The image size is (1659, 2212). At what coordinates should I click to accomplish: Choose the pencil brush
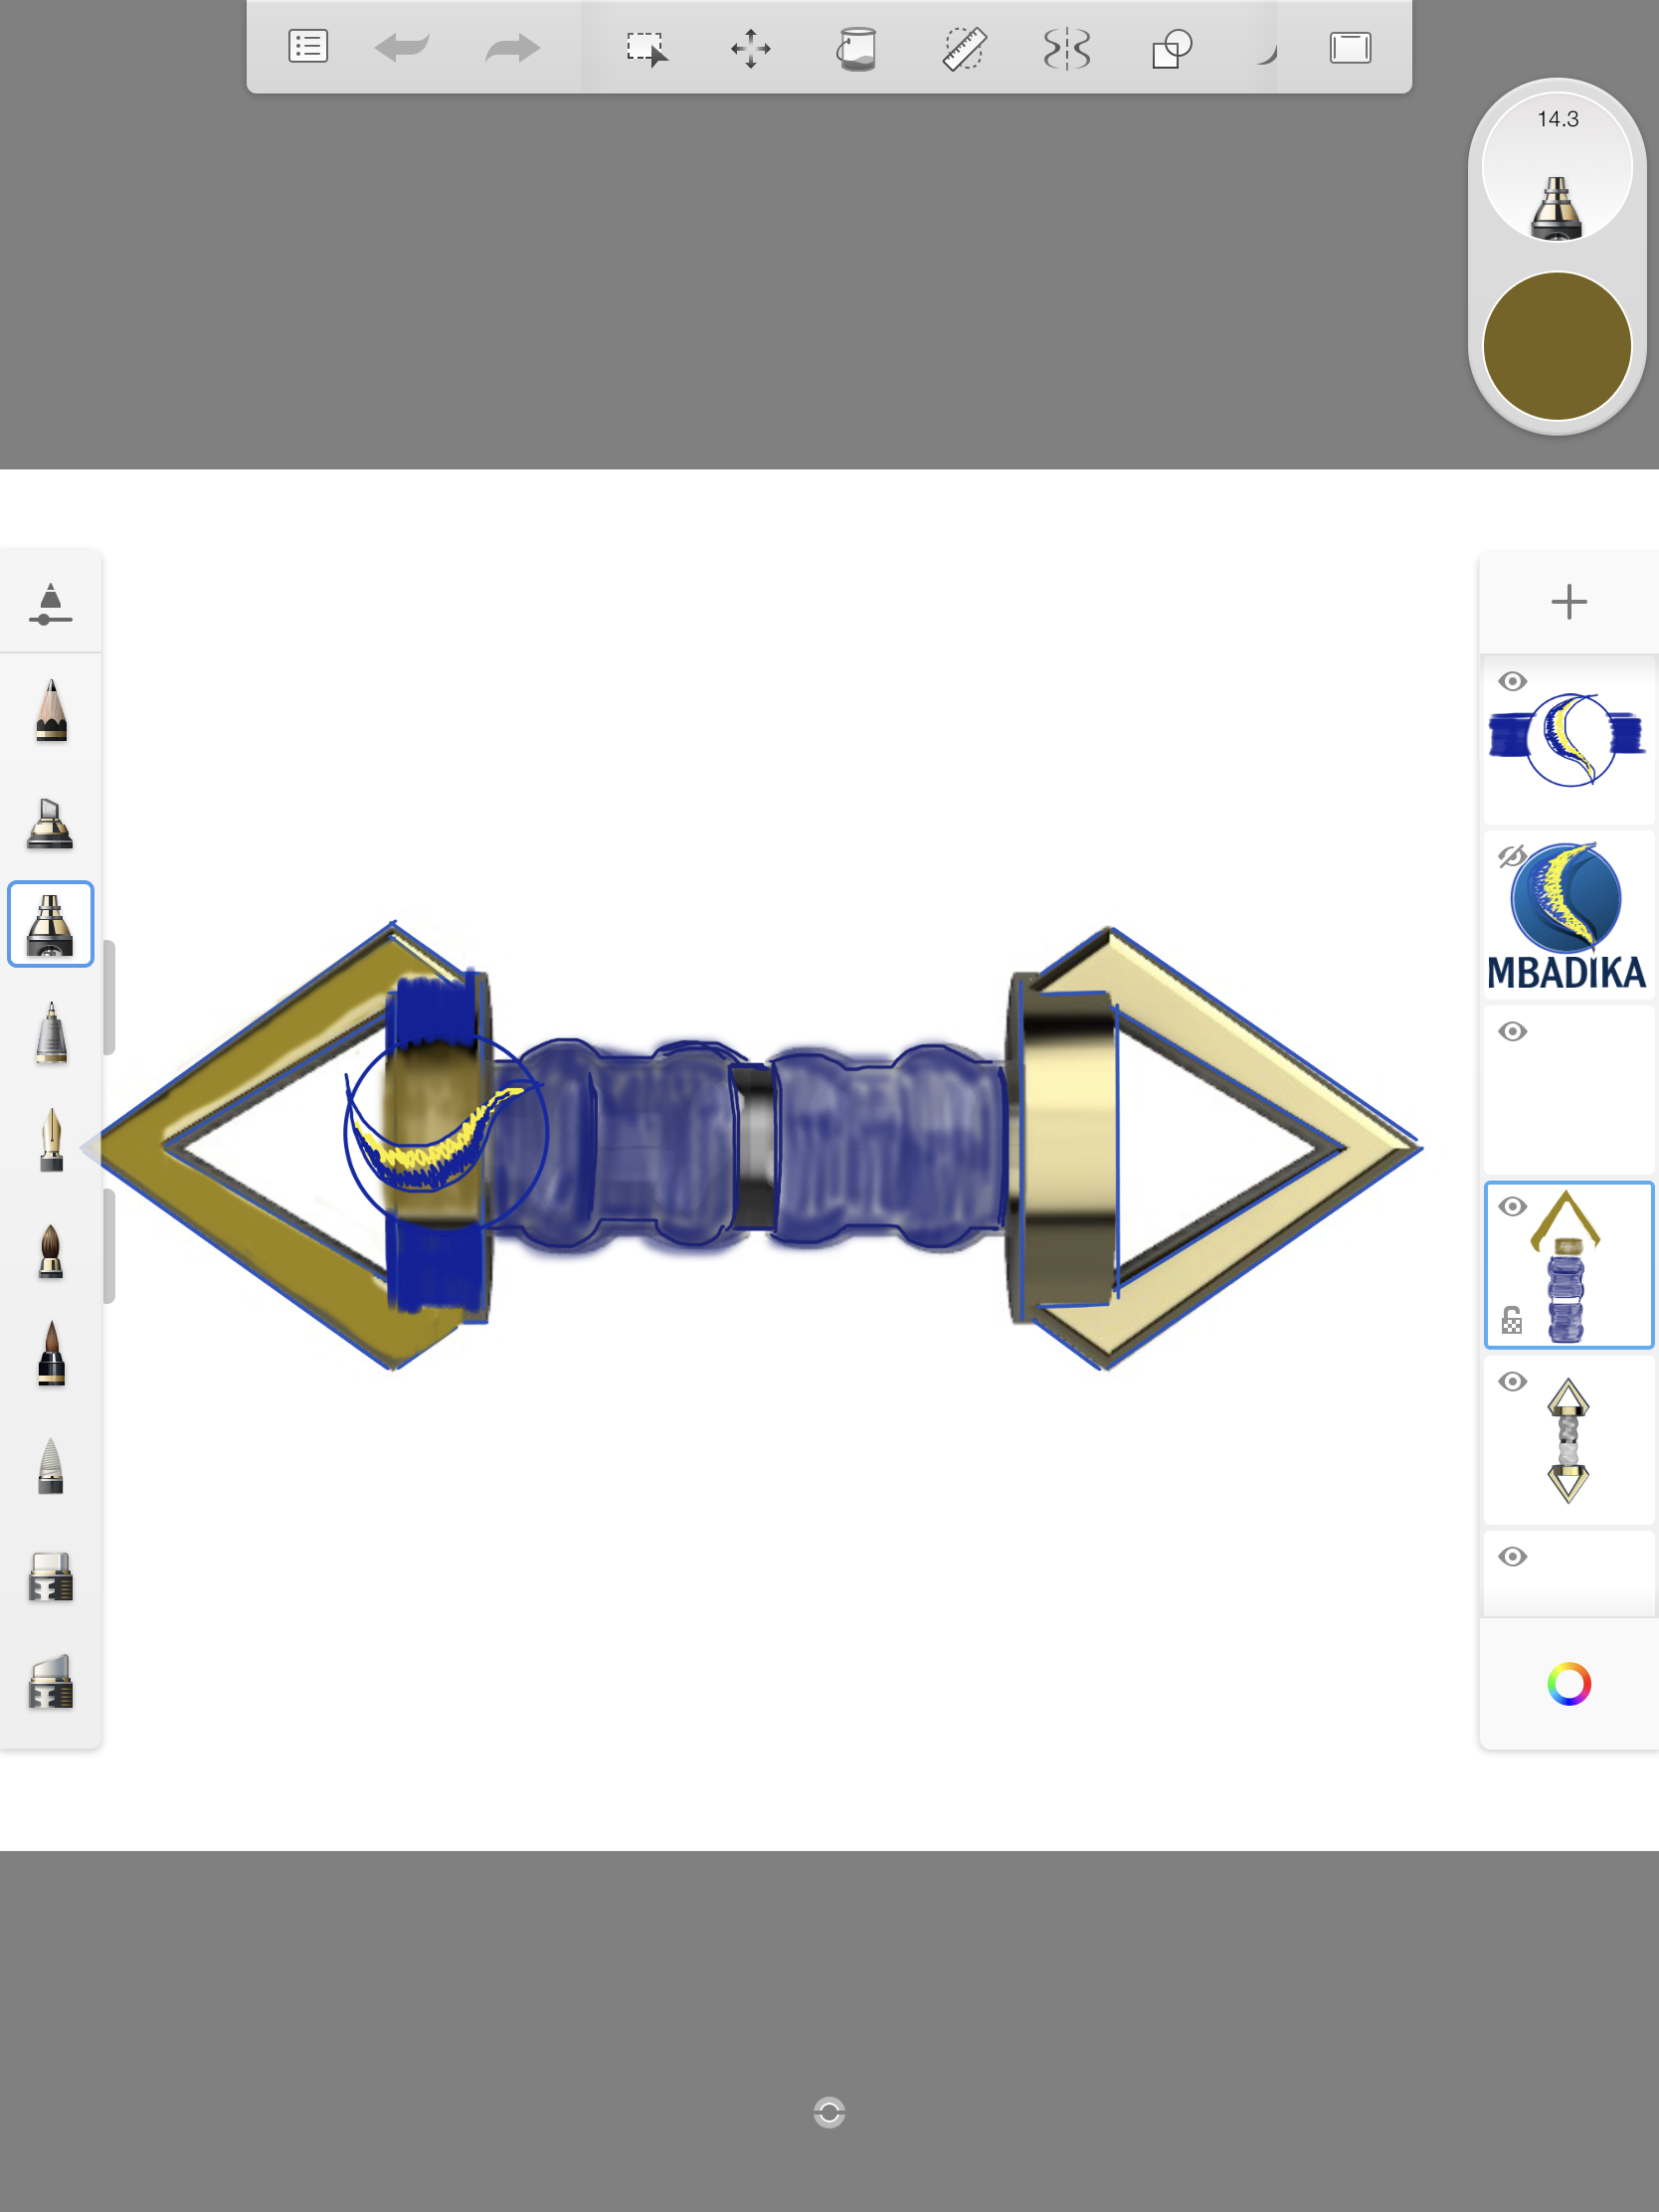(x=51, y=710)
